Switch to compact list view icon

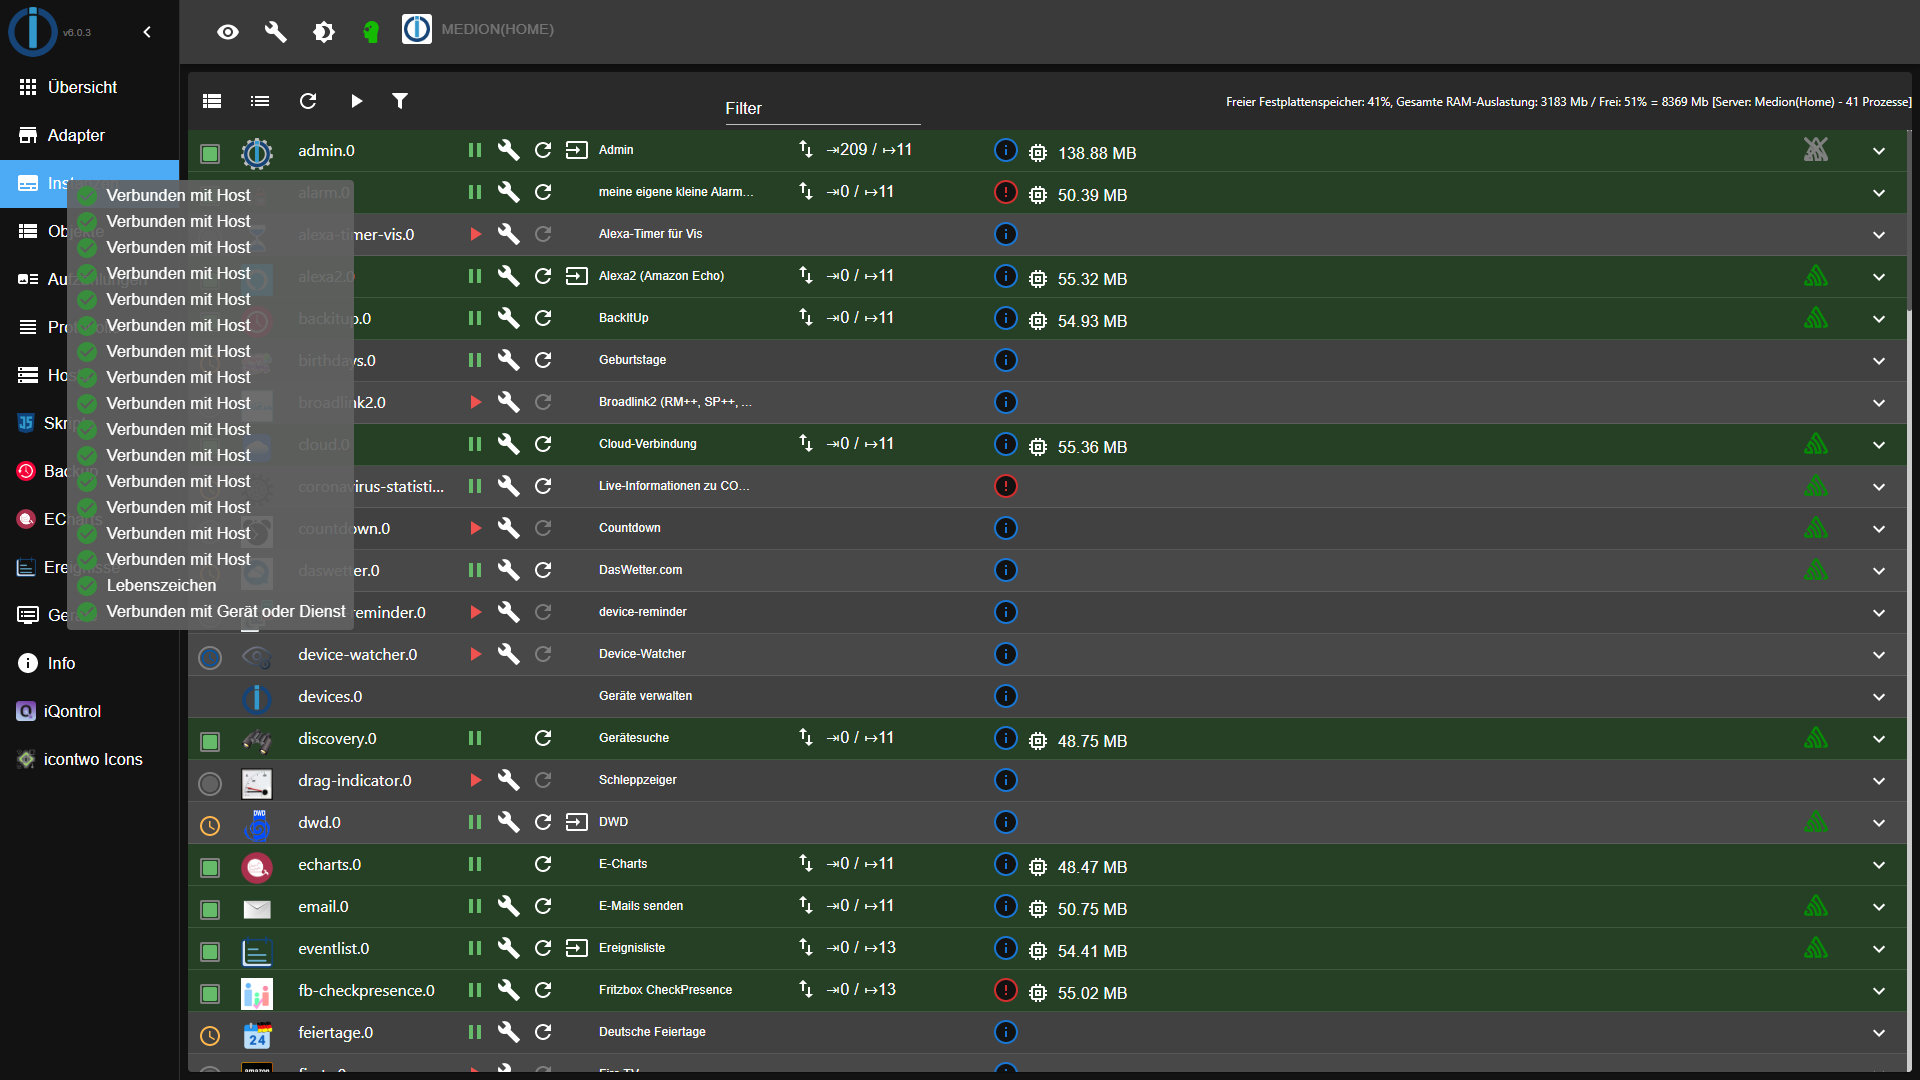pos(260,101)
